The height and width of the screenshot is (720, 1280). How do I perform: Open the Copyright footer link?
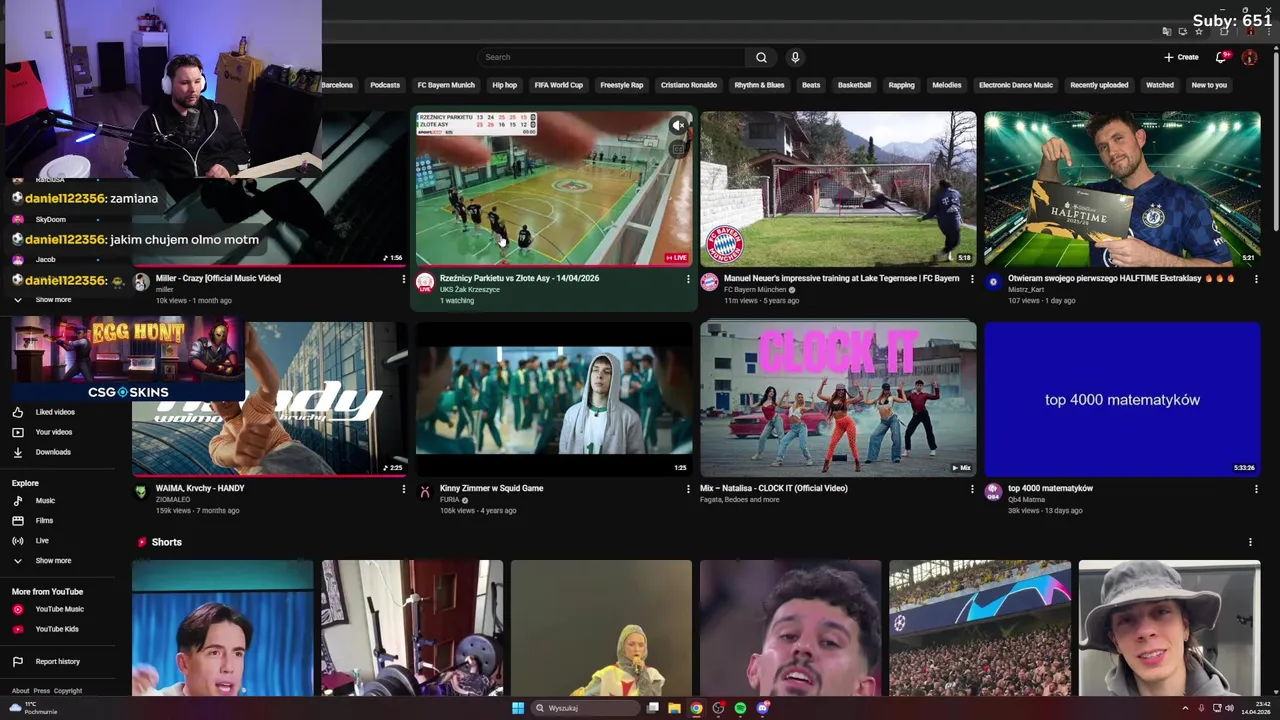[x=68, y=691]
